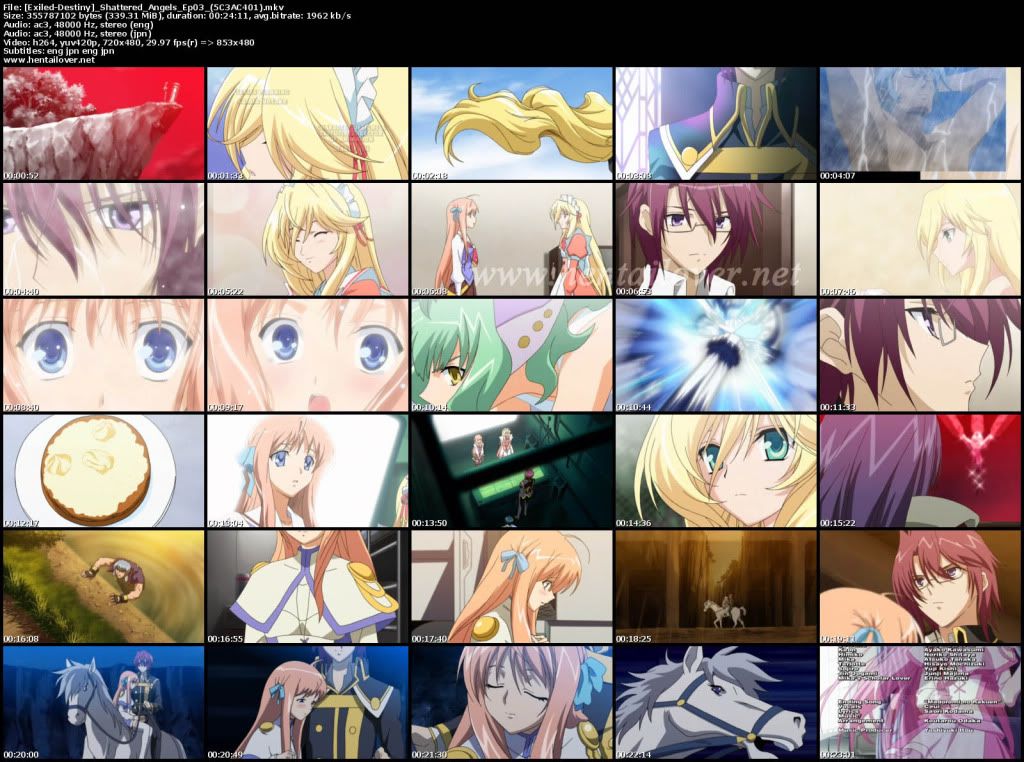Screen dimensions: 1024x762
Task: Click the website URL in header text
Action: click(49, 60)
